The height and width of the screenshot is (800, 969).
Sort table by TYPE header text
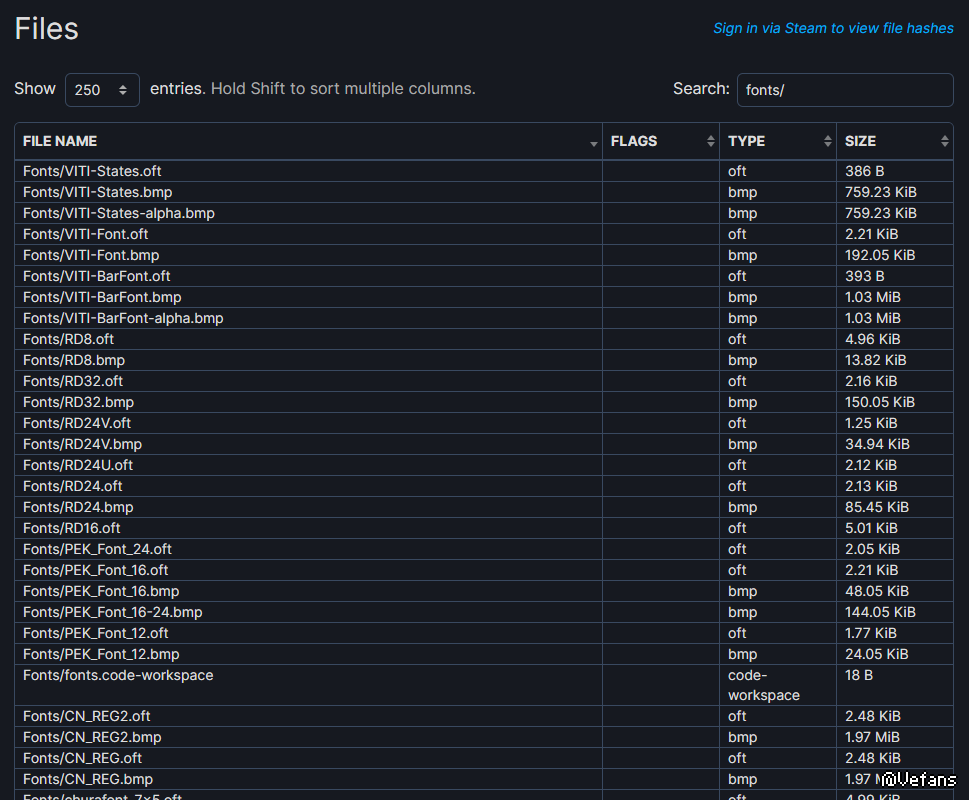coord(746,141)
